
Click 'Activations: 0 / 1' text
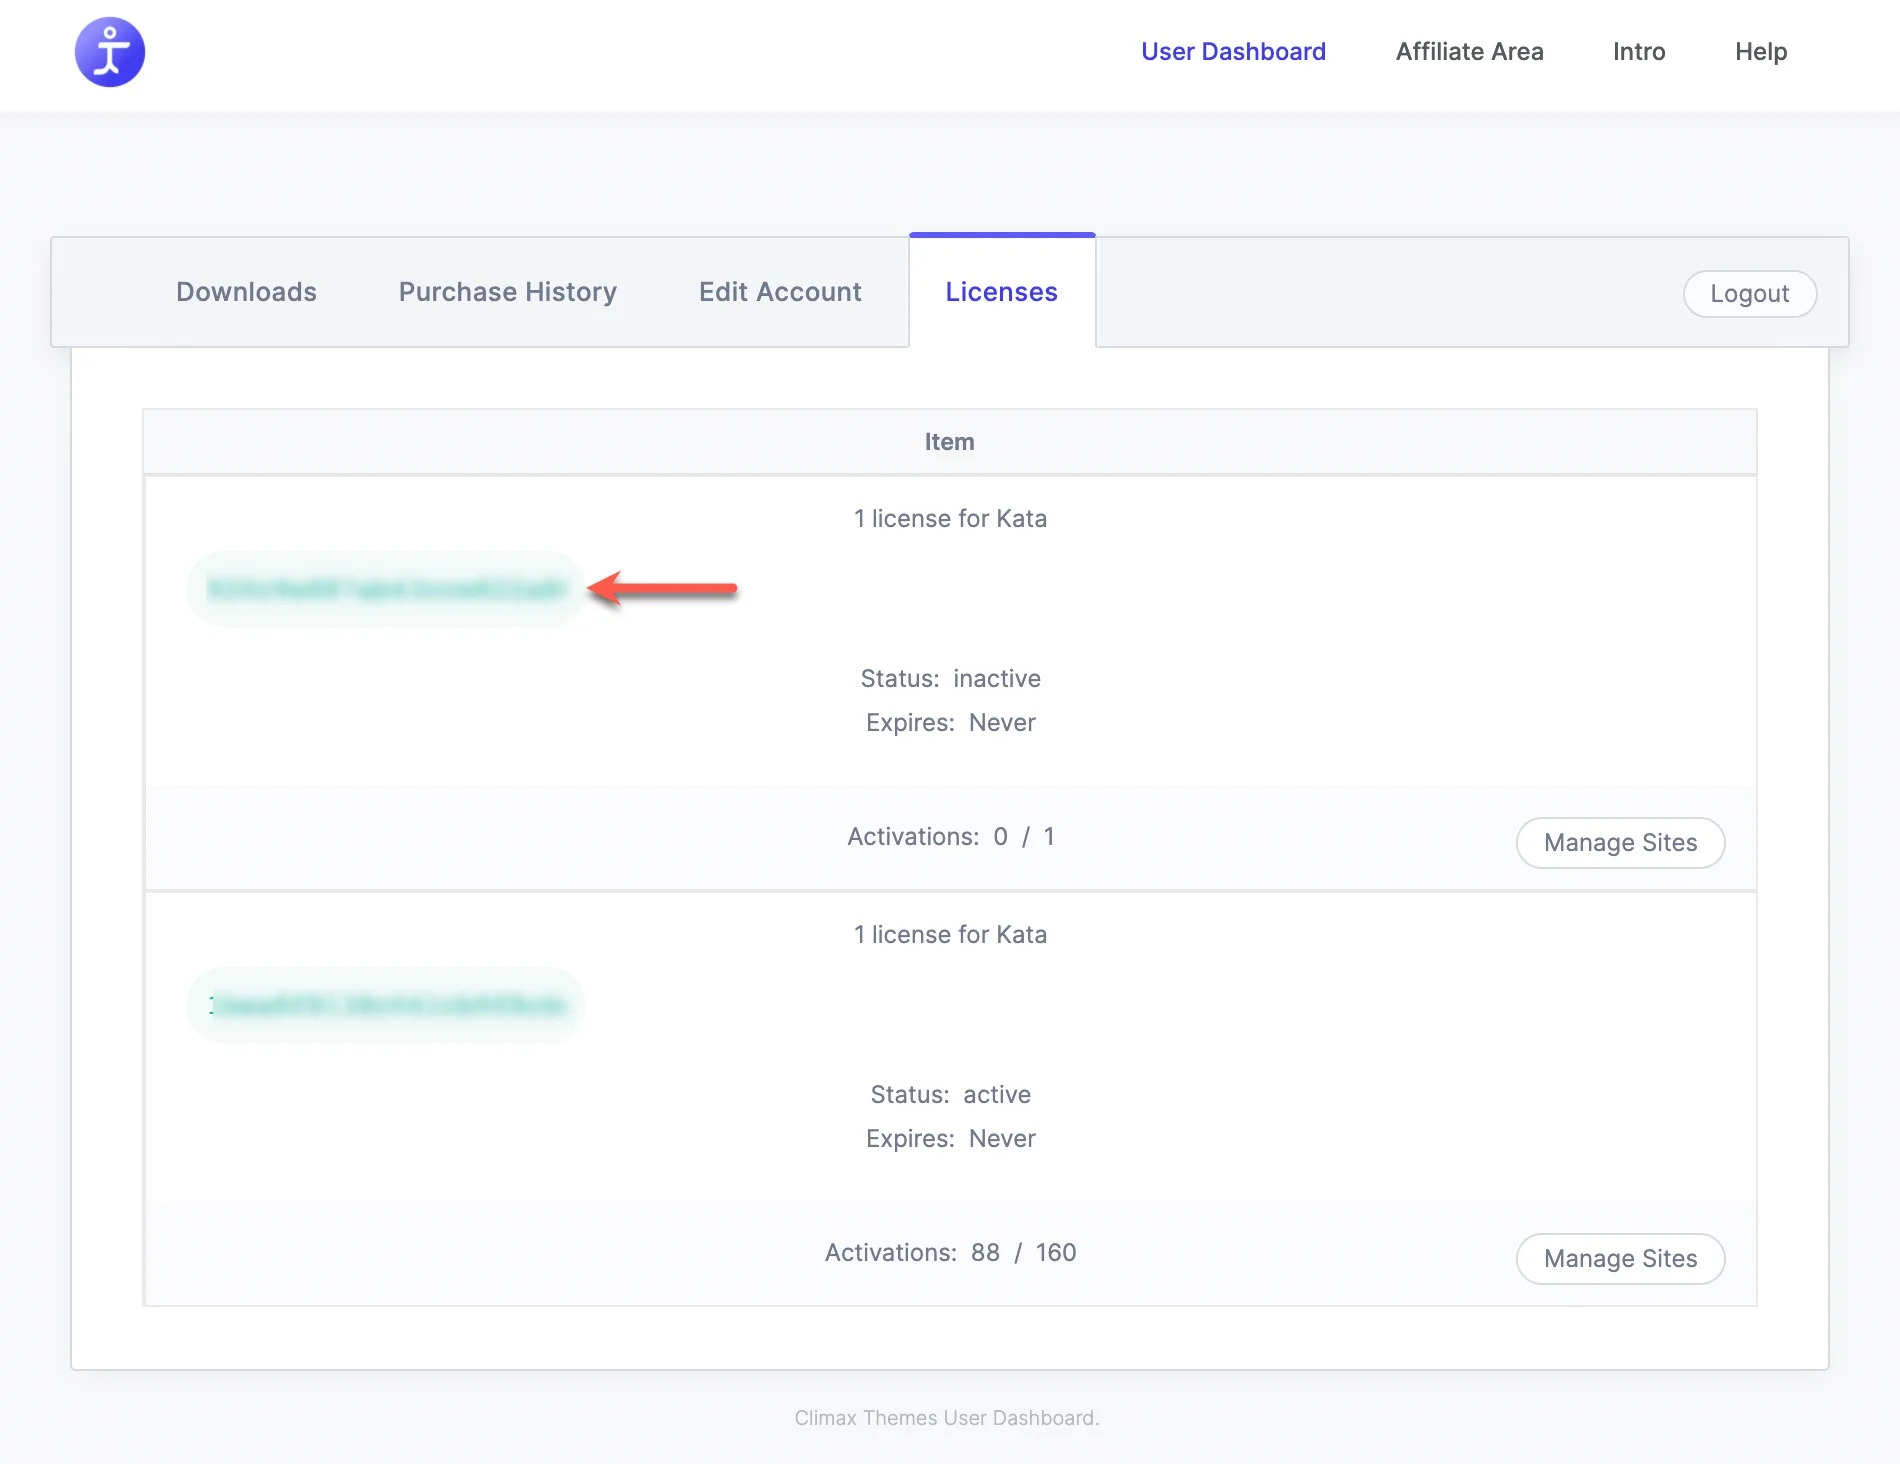950,837
